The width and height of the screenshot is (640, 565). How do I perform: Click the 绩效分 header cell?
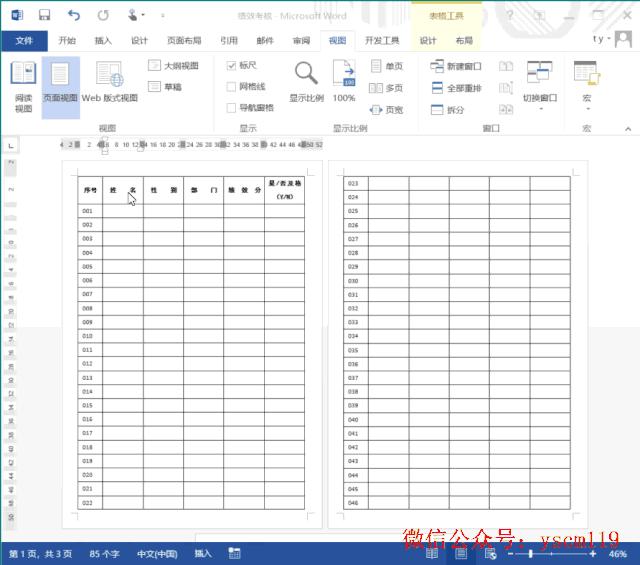[244, 190]
